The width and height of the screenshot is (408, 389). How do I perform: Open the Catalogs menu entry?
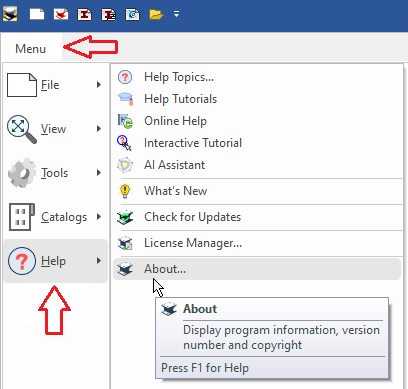[x=55, y=217]
